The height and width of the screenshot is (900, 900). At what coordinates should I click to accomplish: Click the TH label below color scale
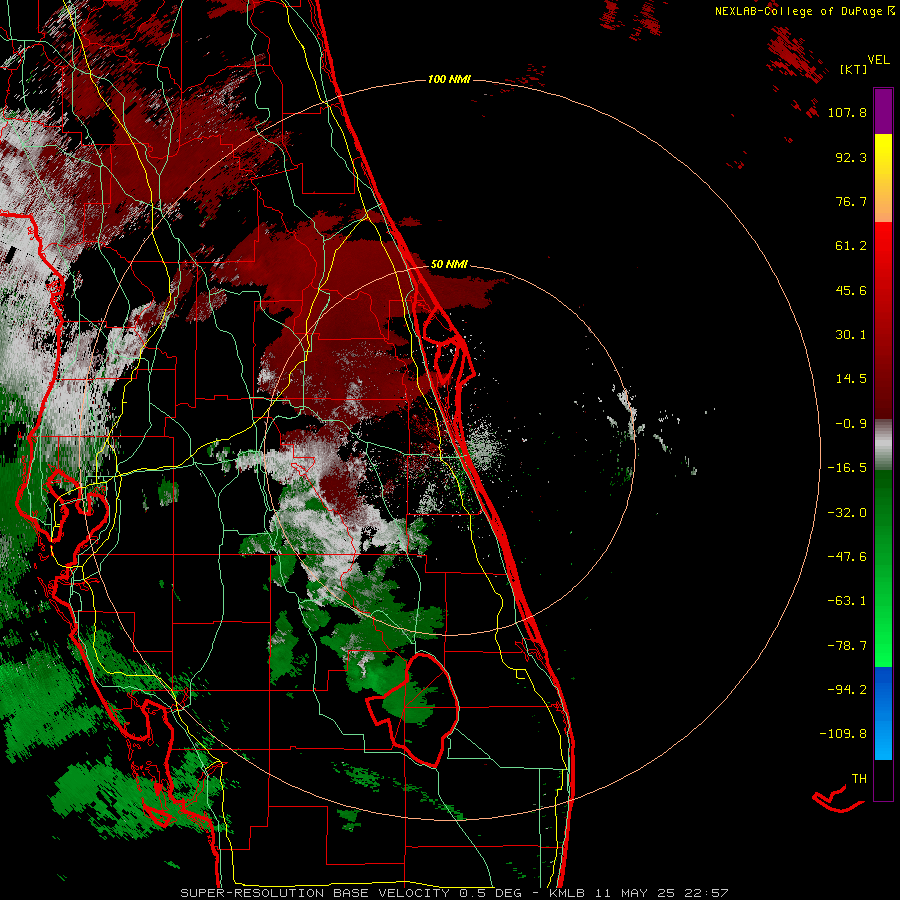pos(859,779)
